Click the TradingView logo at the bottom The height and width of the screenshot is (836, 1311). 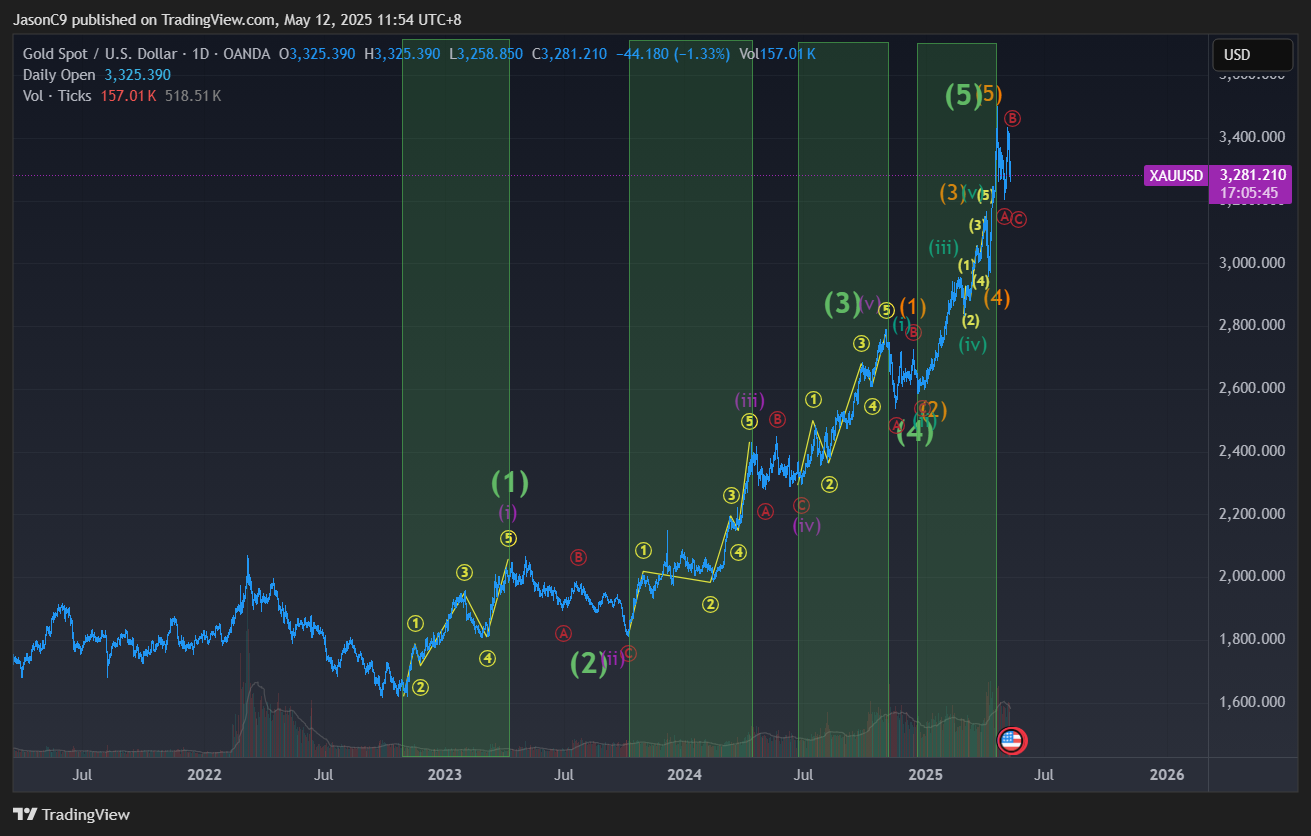click(71, 814)
